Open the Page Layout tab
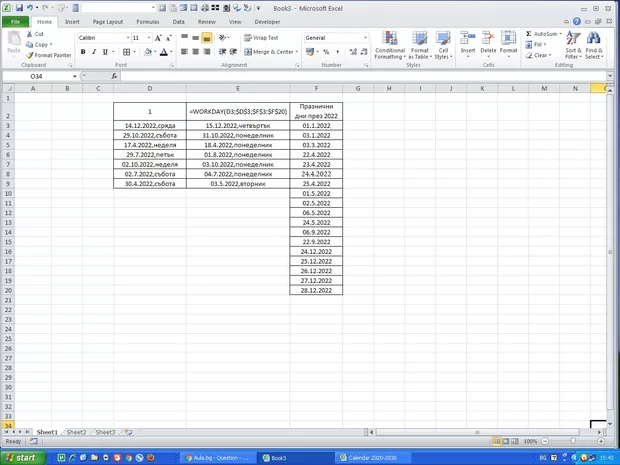Viewport: 620px width, 465px height. point(108,21)
